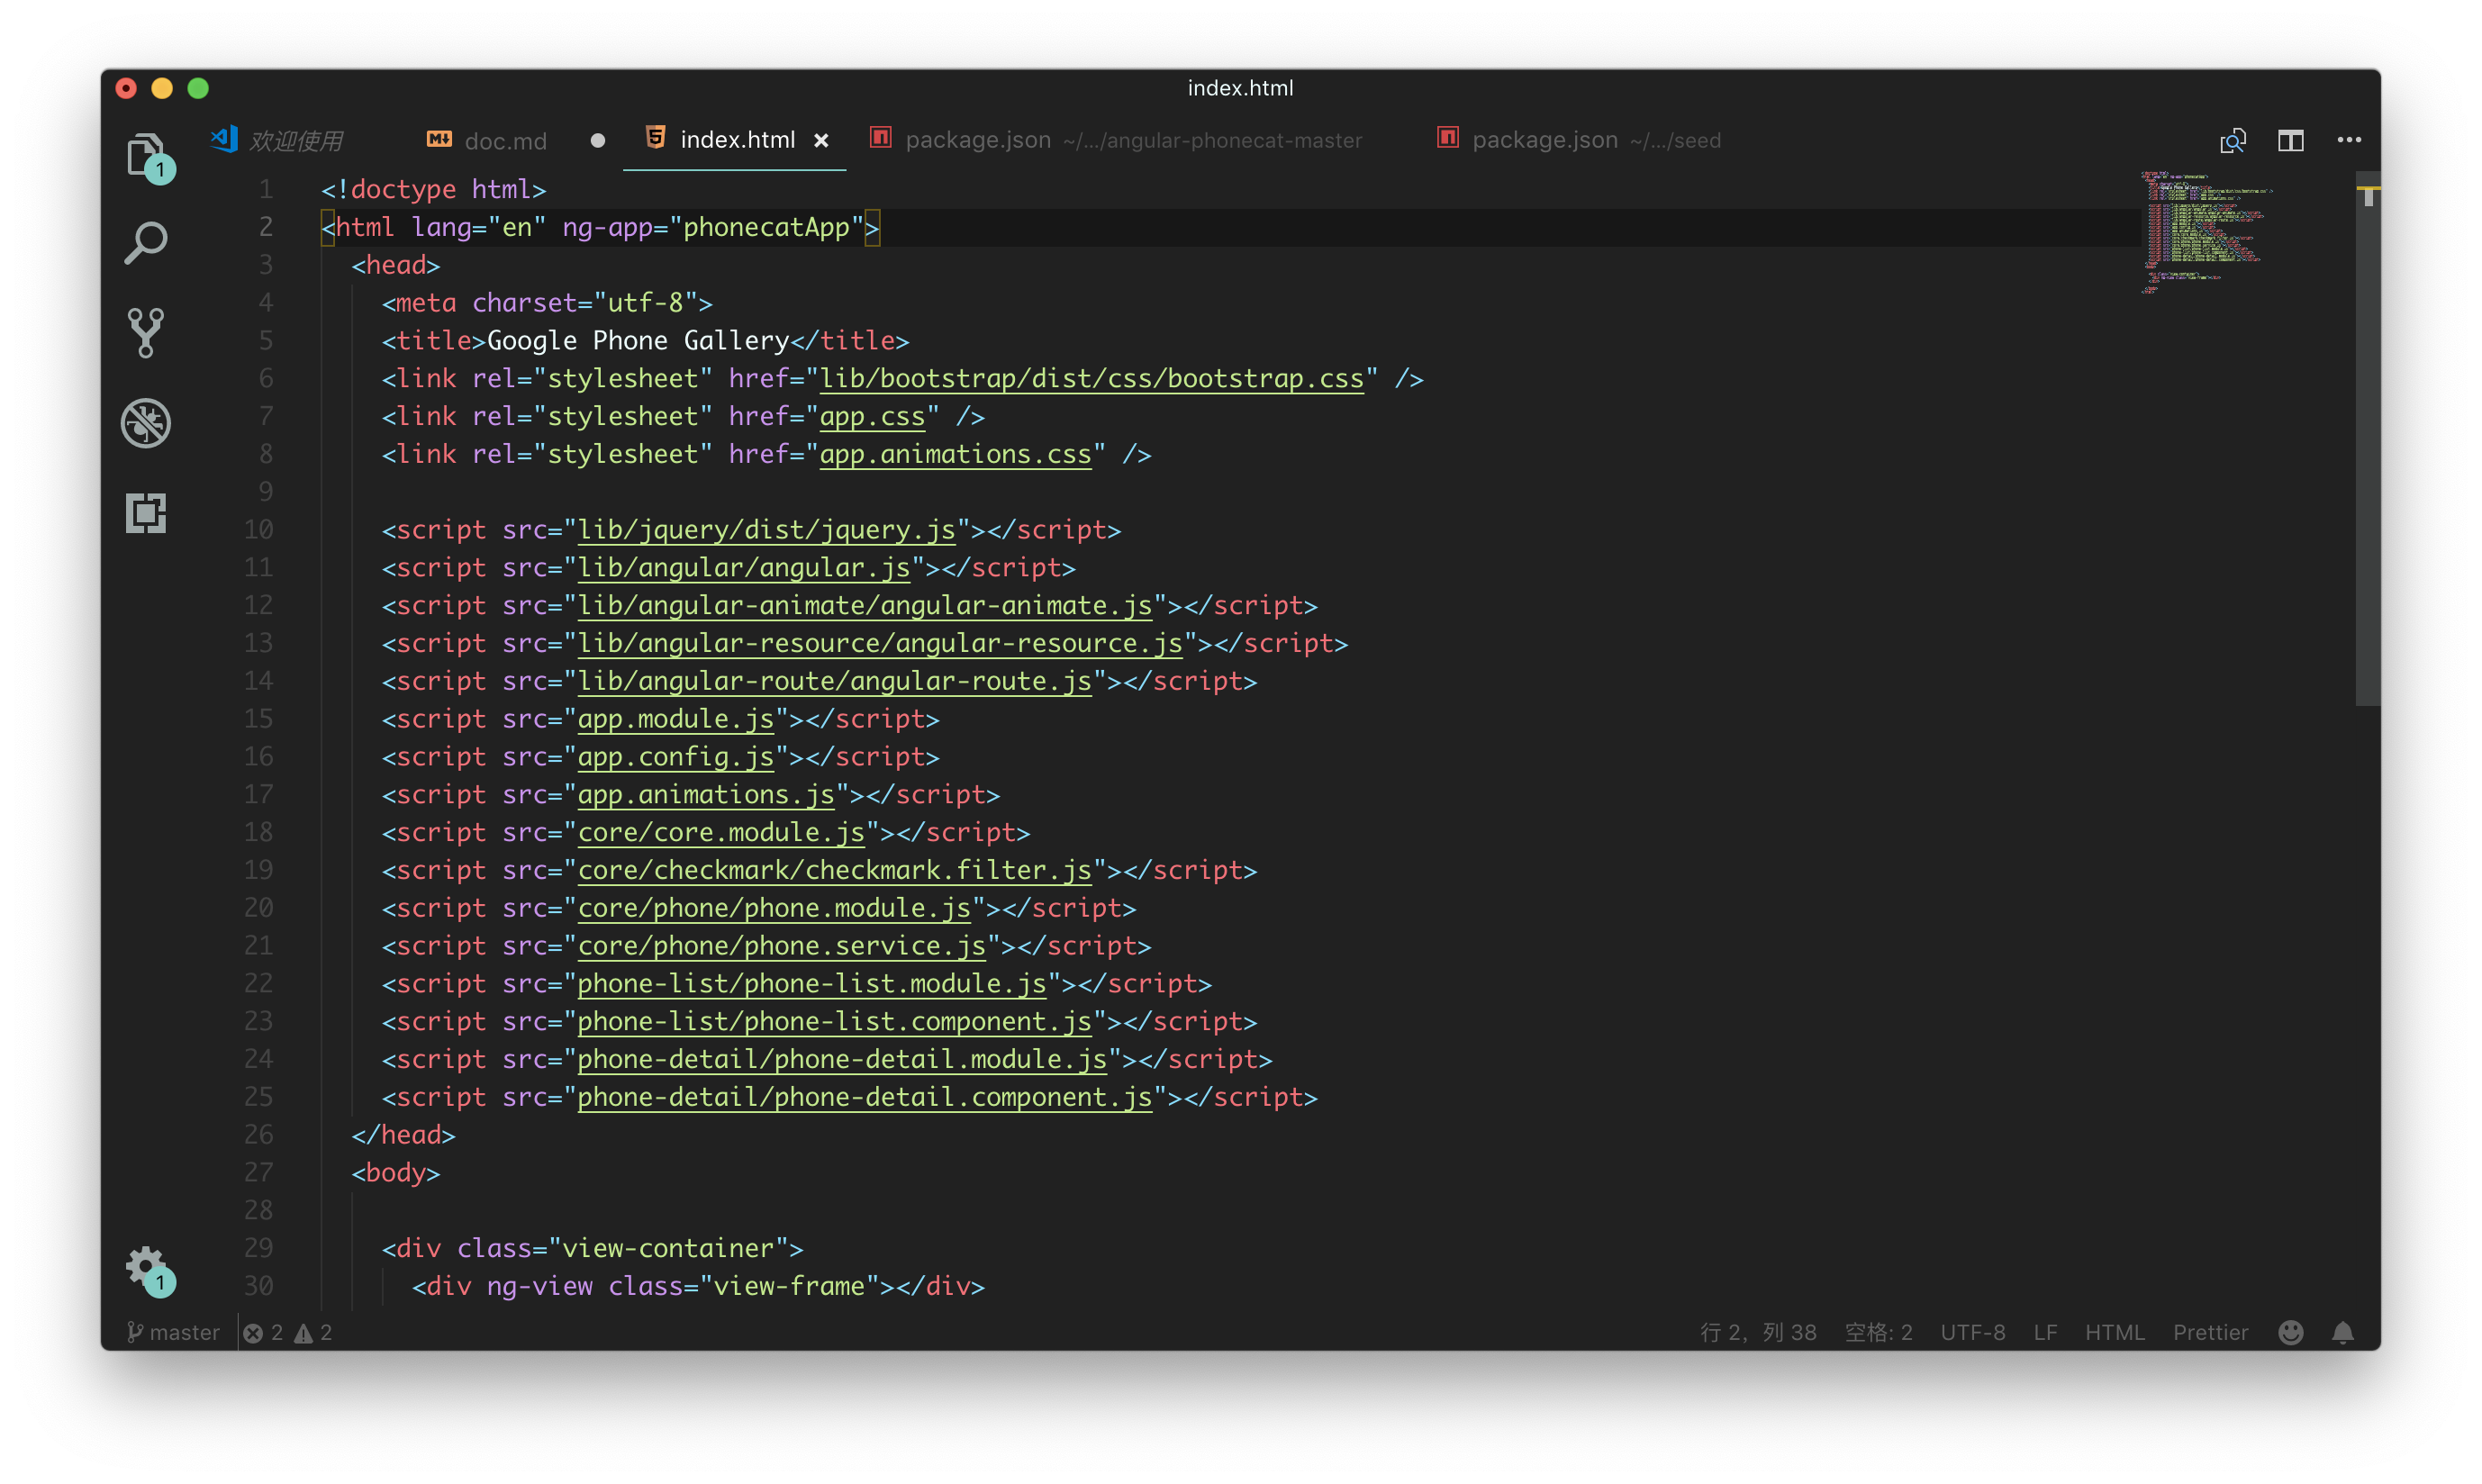Follow the app.css link
Image resolution: width=2482 pixels, height=1484 pixels.
click(x=872, y=417)
